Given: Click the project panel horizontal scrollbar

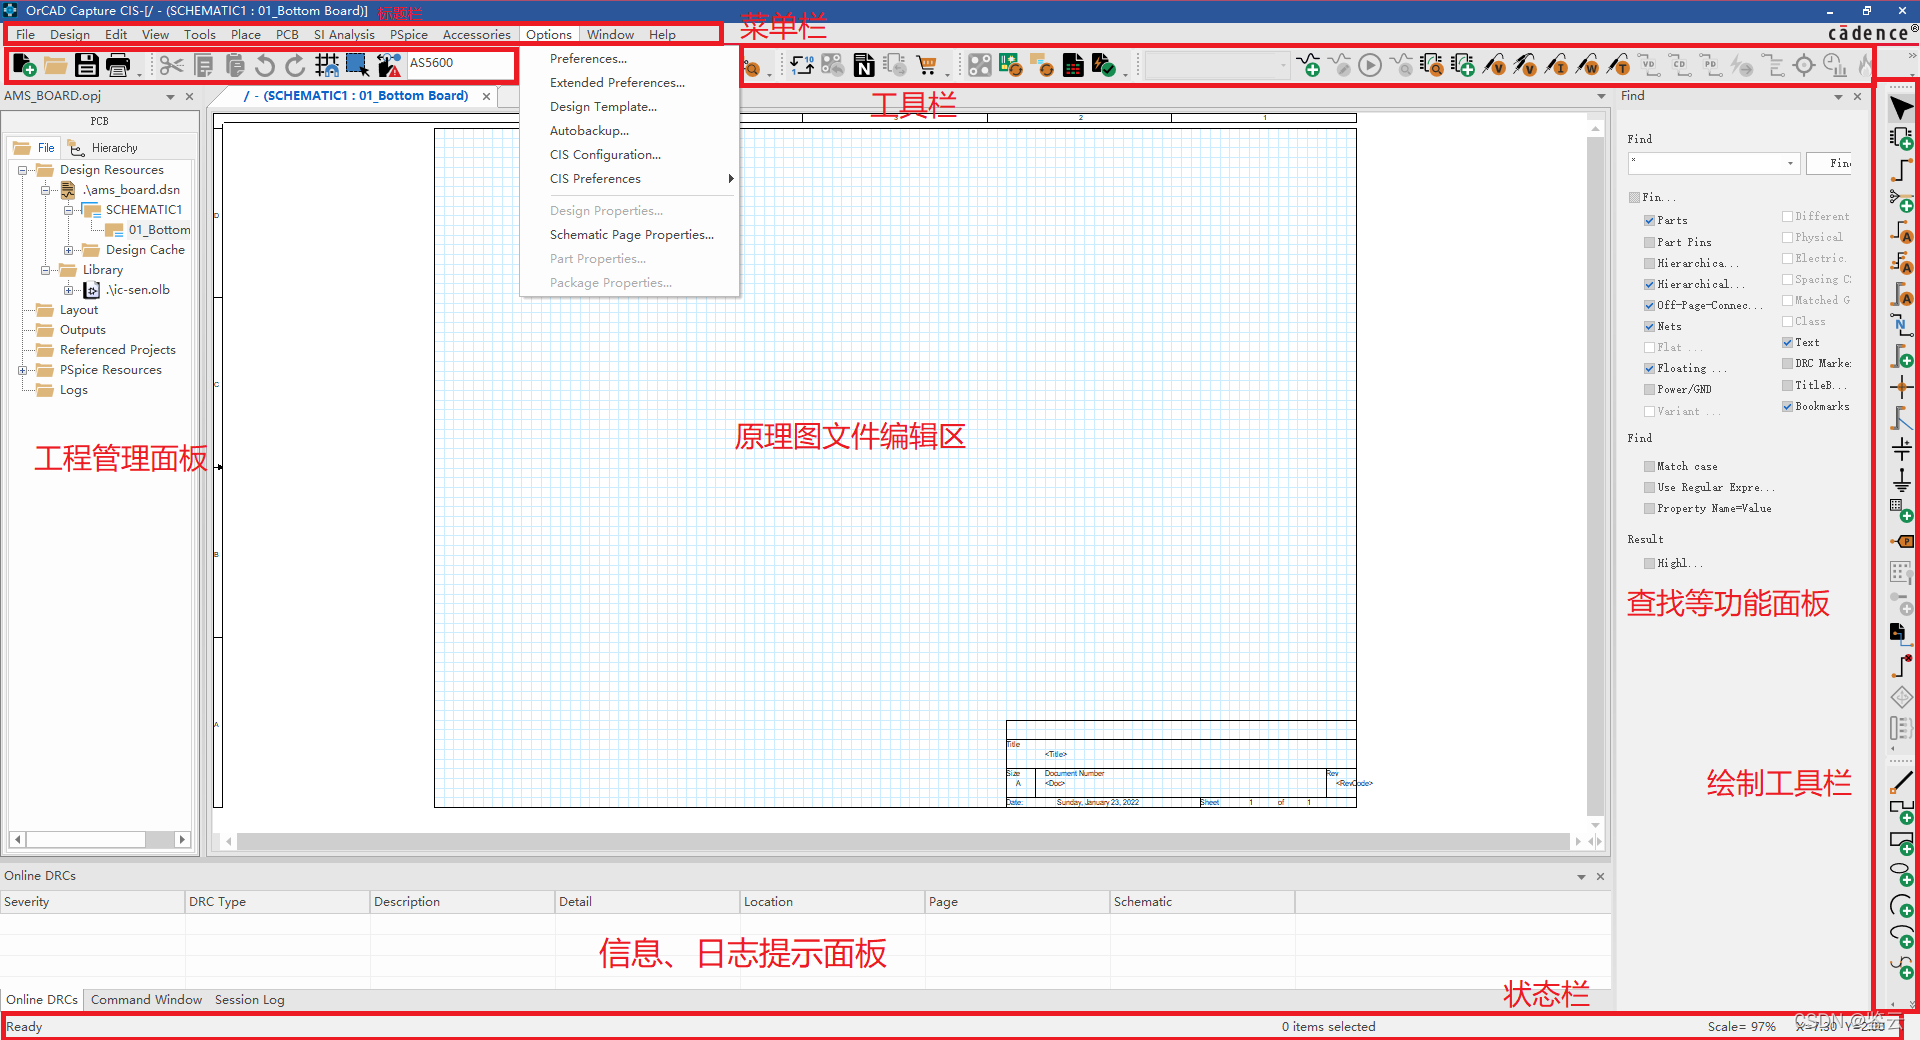Looking at the screenshot, I should coord(85,839).
